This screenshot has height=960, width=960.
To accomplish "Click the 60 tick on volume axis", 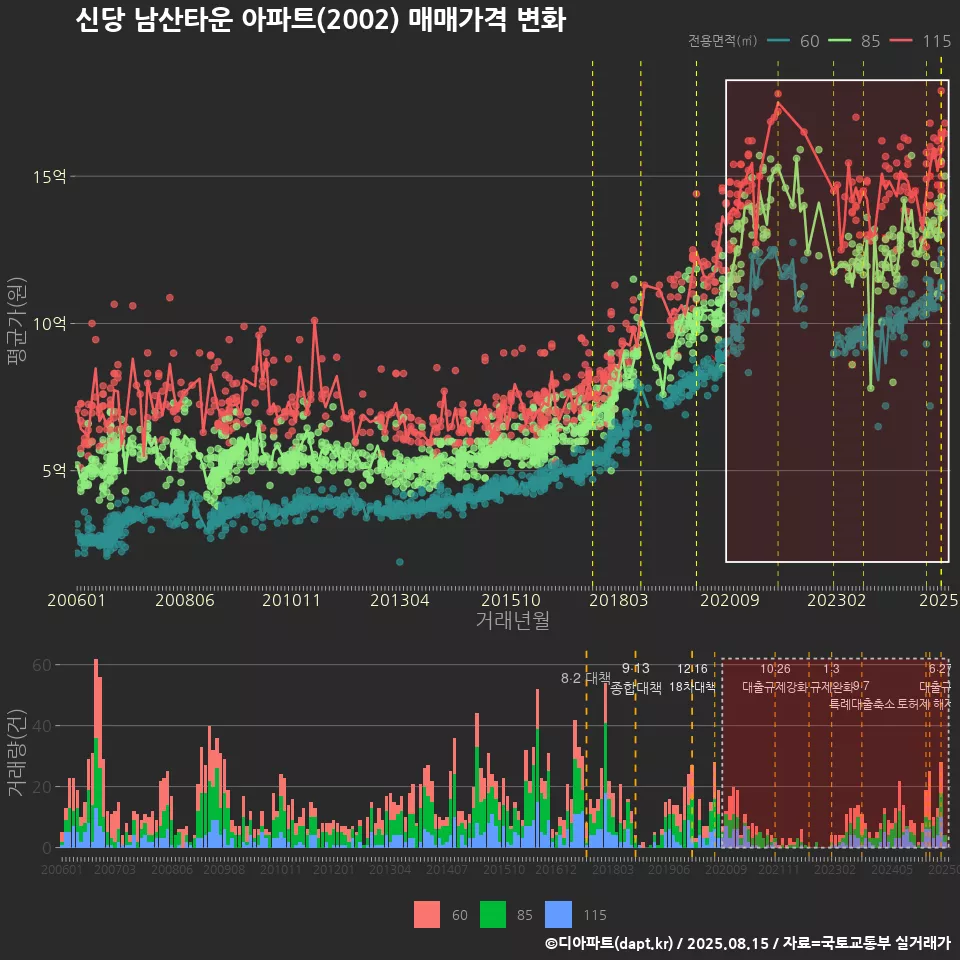I will pos(42,665).
